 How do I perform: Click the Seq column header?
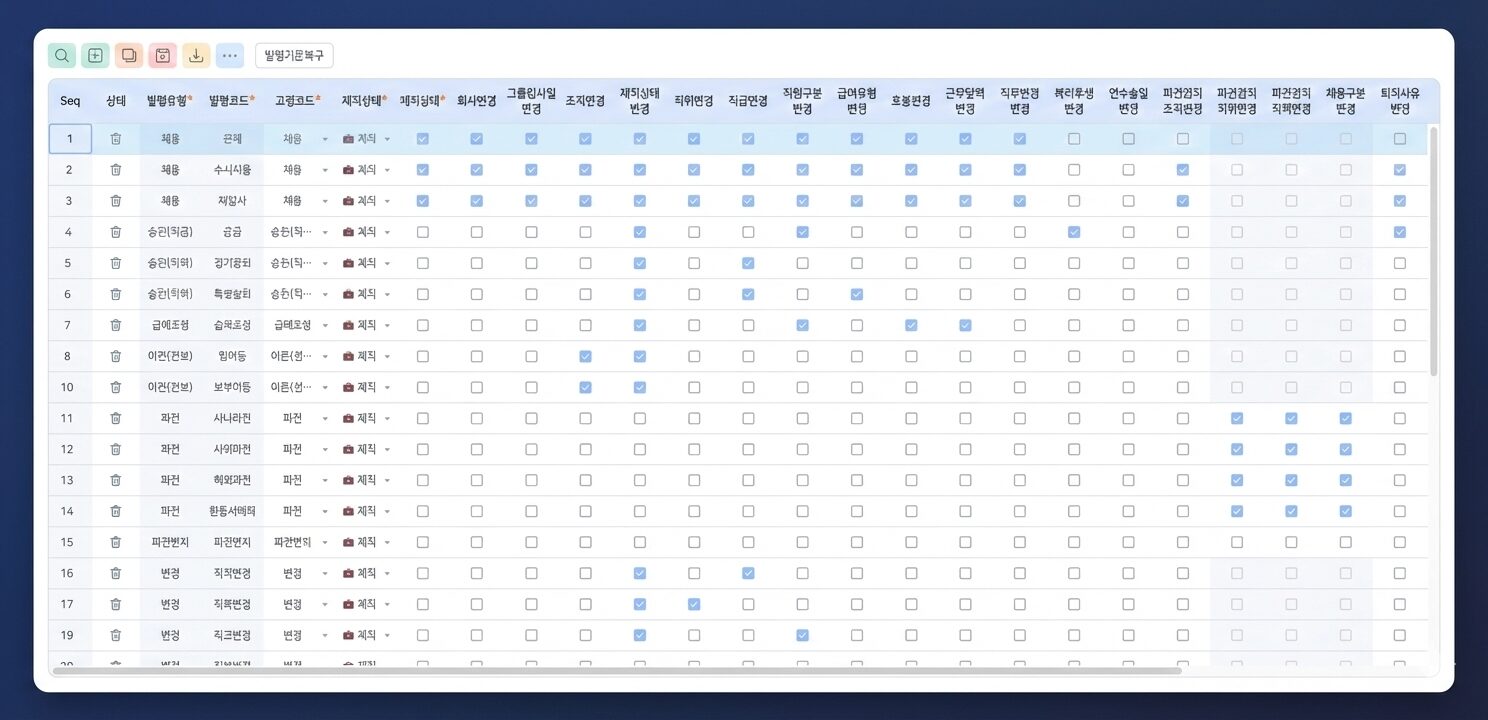[70, 101]
